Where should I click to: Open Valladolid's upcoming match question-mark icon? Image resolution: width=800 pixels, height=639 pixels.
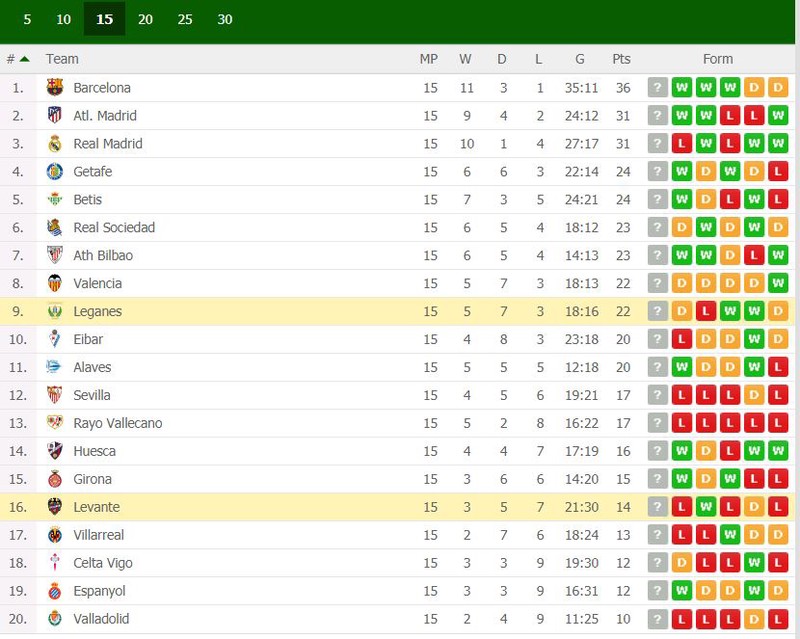[658, 619]
